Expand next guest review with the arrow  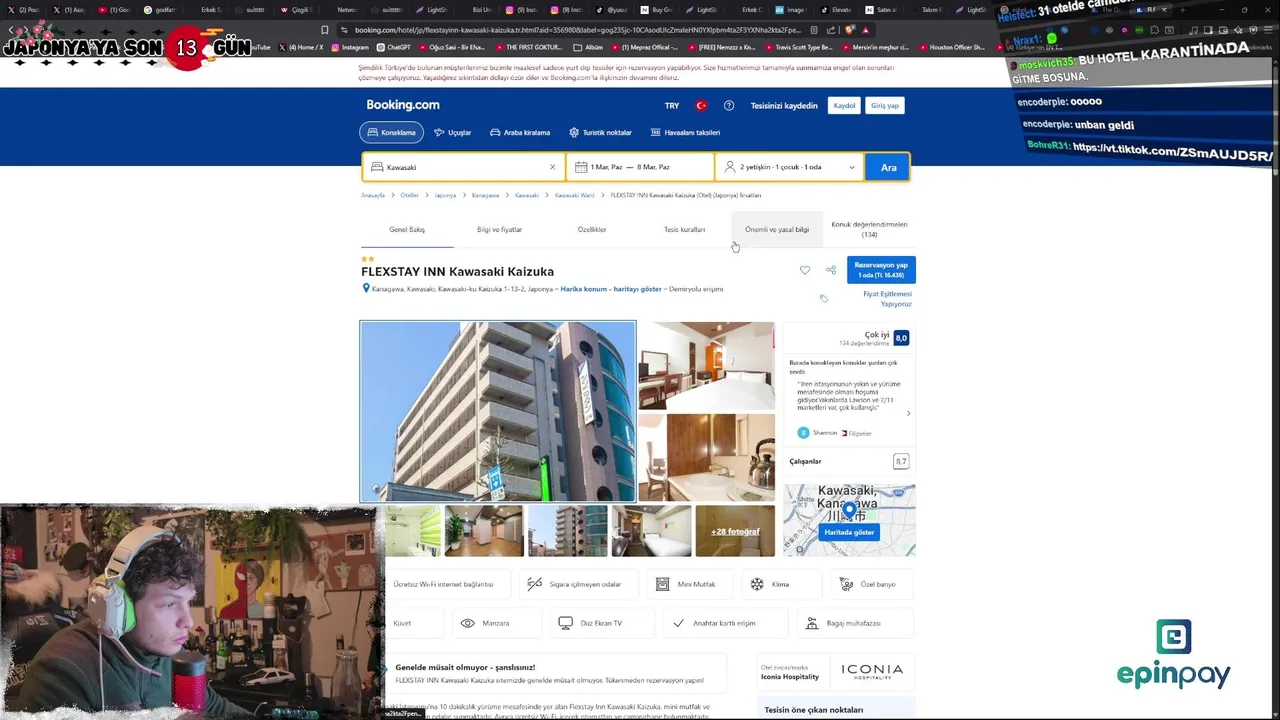click(x=908, y=413)
